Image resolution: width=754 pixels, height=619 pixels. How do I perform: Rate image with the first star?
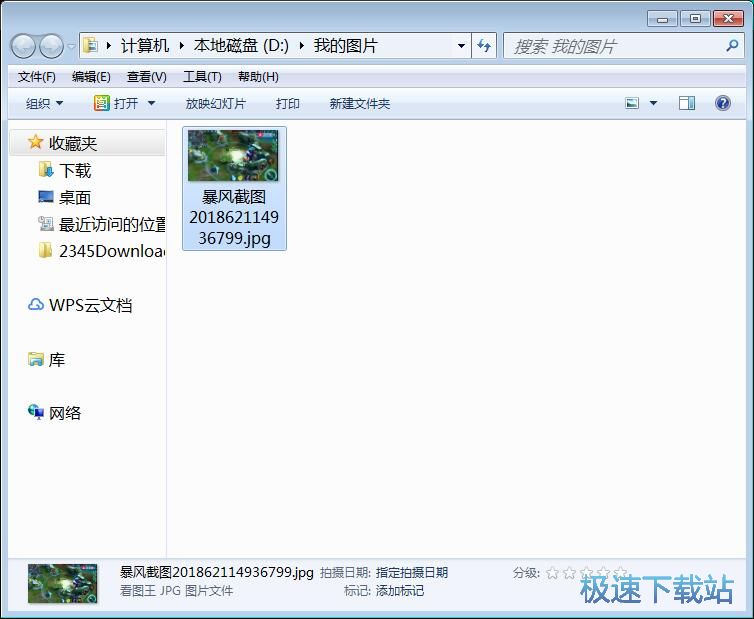pos(553,572)
